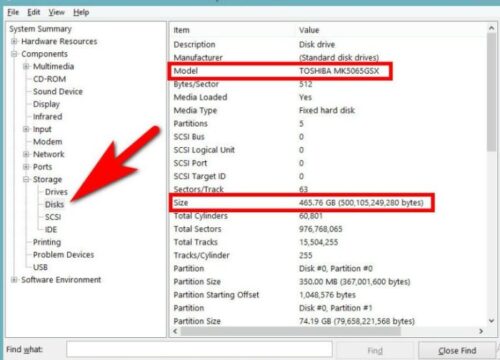Expand the Software Environment node
The image size is (500, 360).
coord(14,280)
